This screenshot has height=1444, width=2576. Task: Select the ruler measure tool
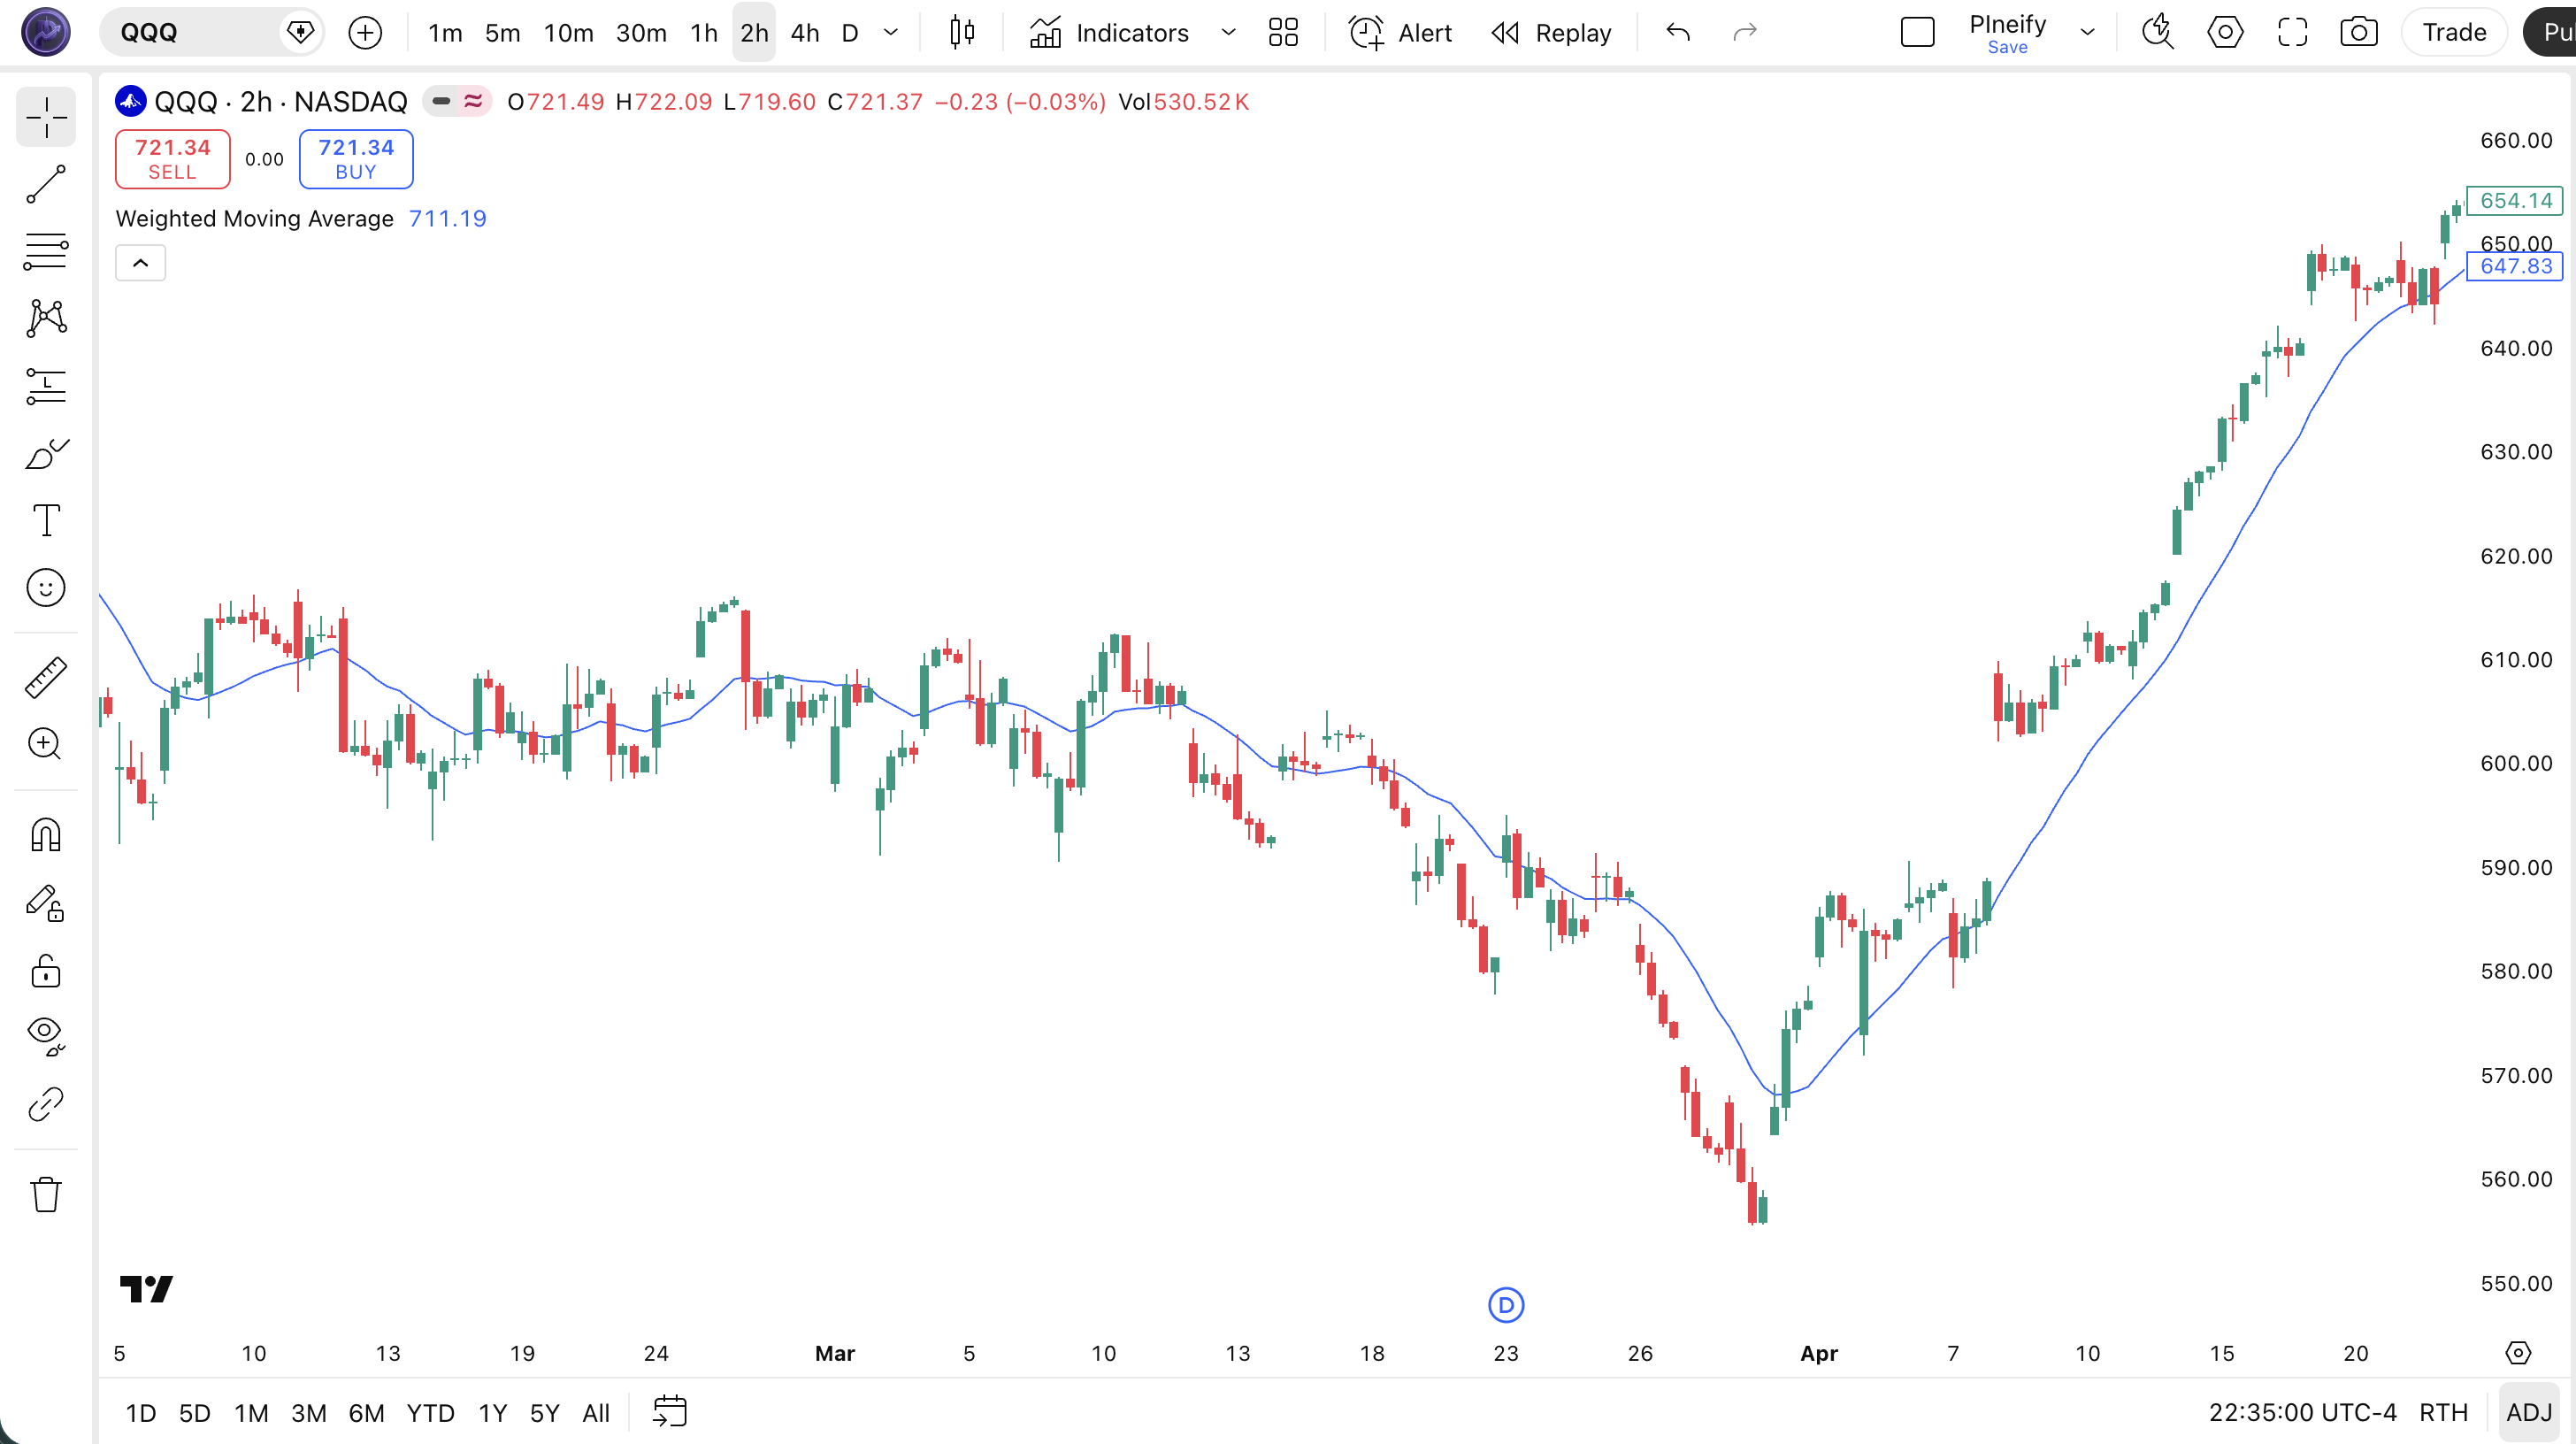(x=46, y=677)
